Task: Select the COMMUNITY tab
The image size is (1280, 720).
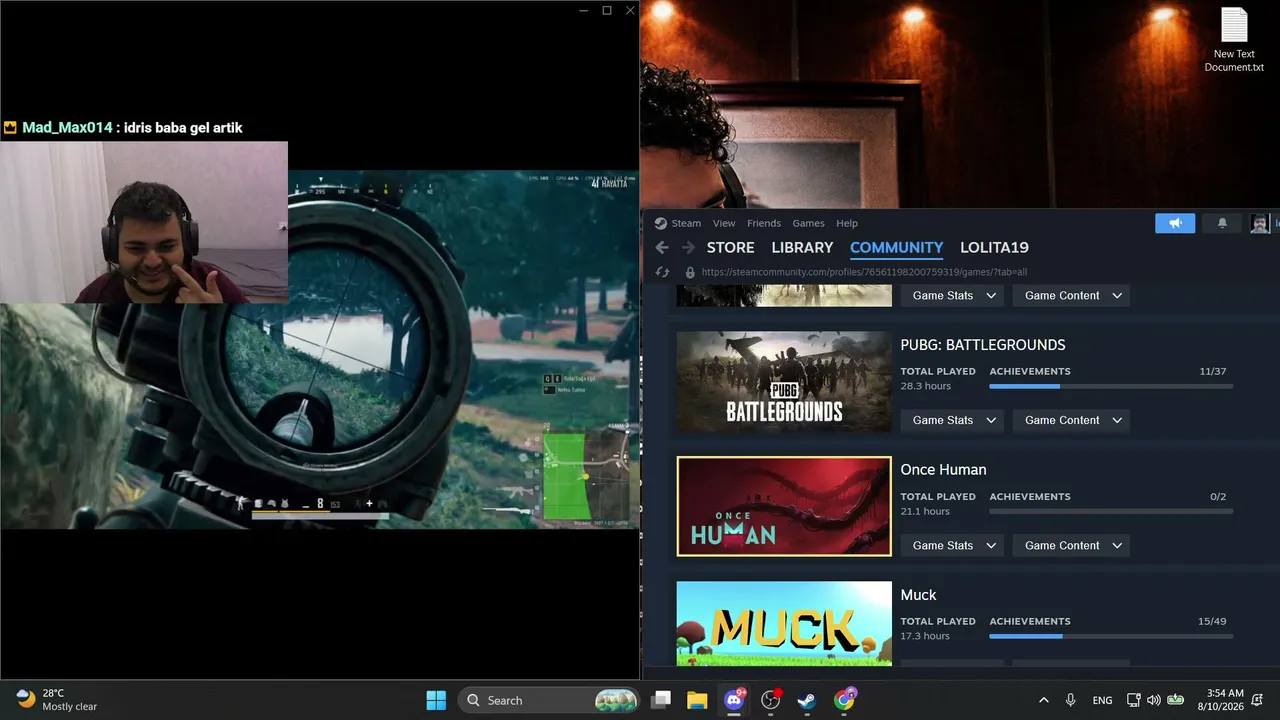Action: tap(897, 248)
